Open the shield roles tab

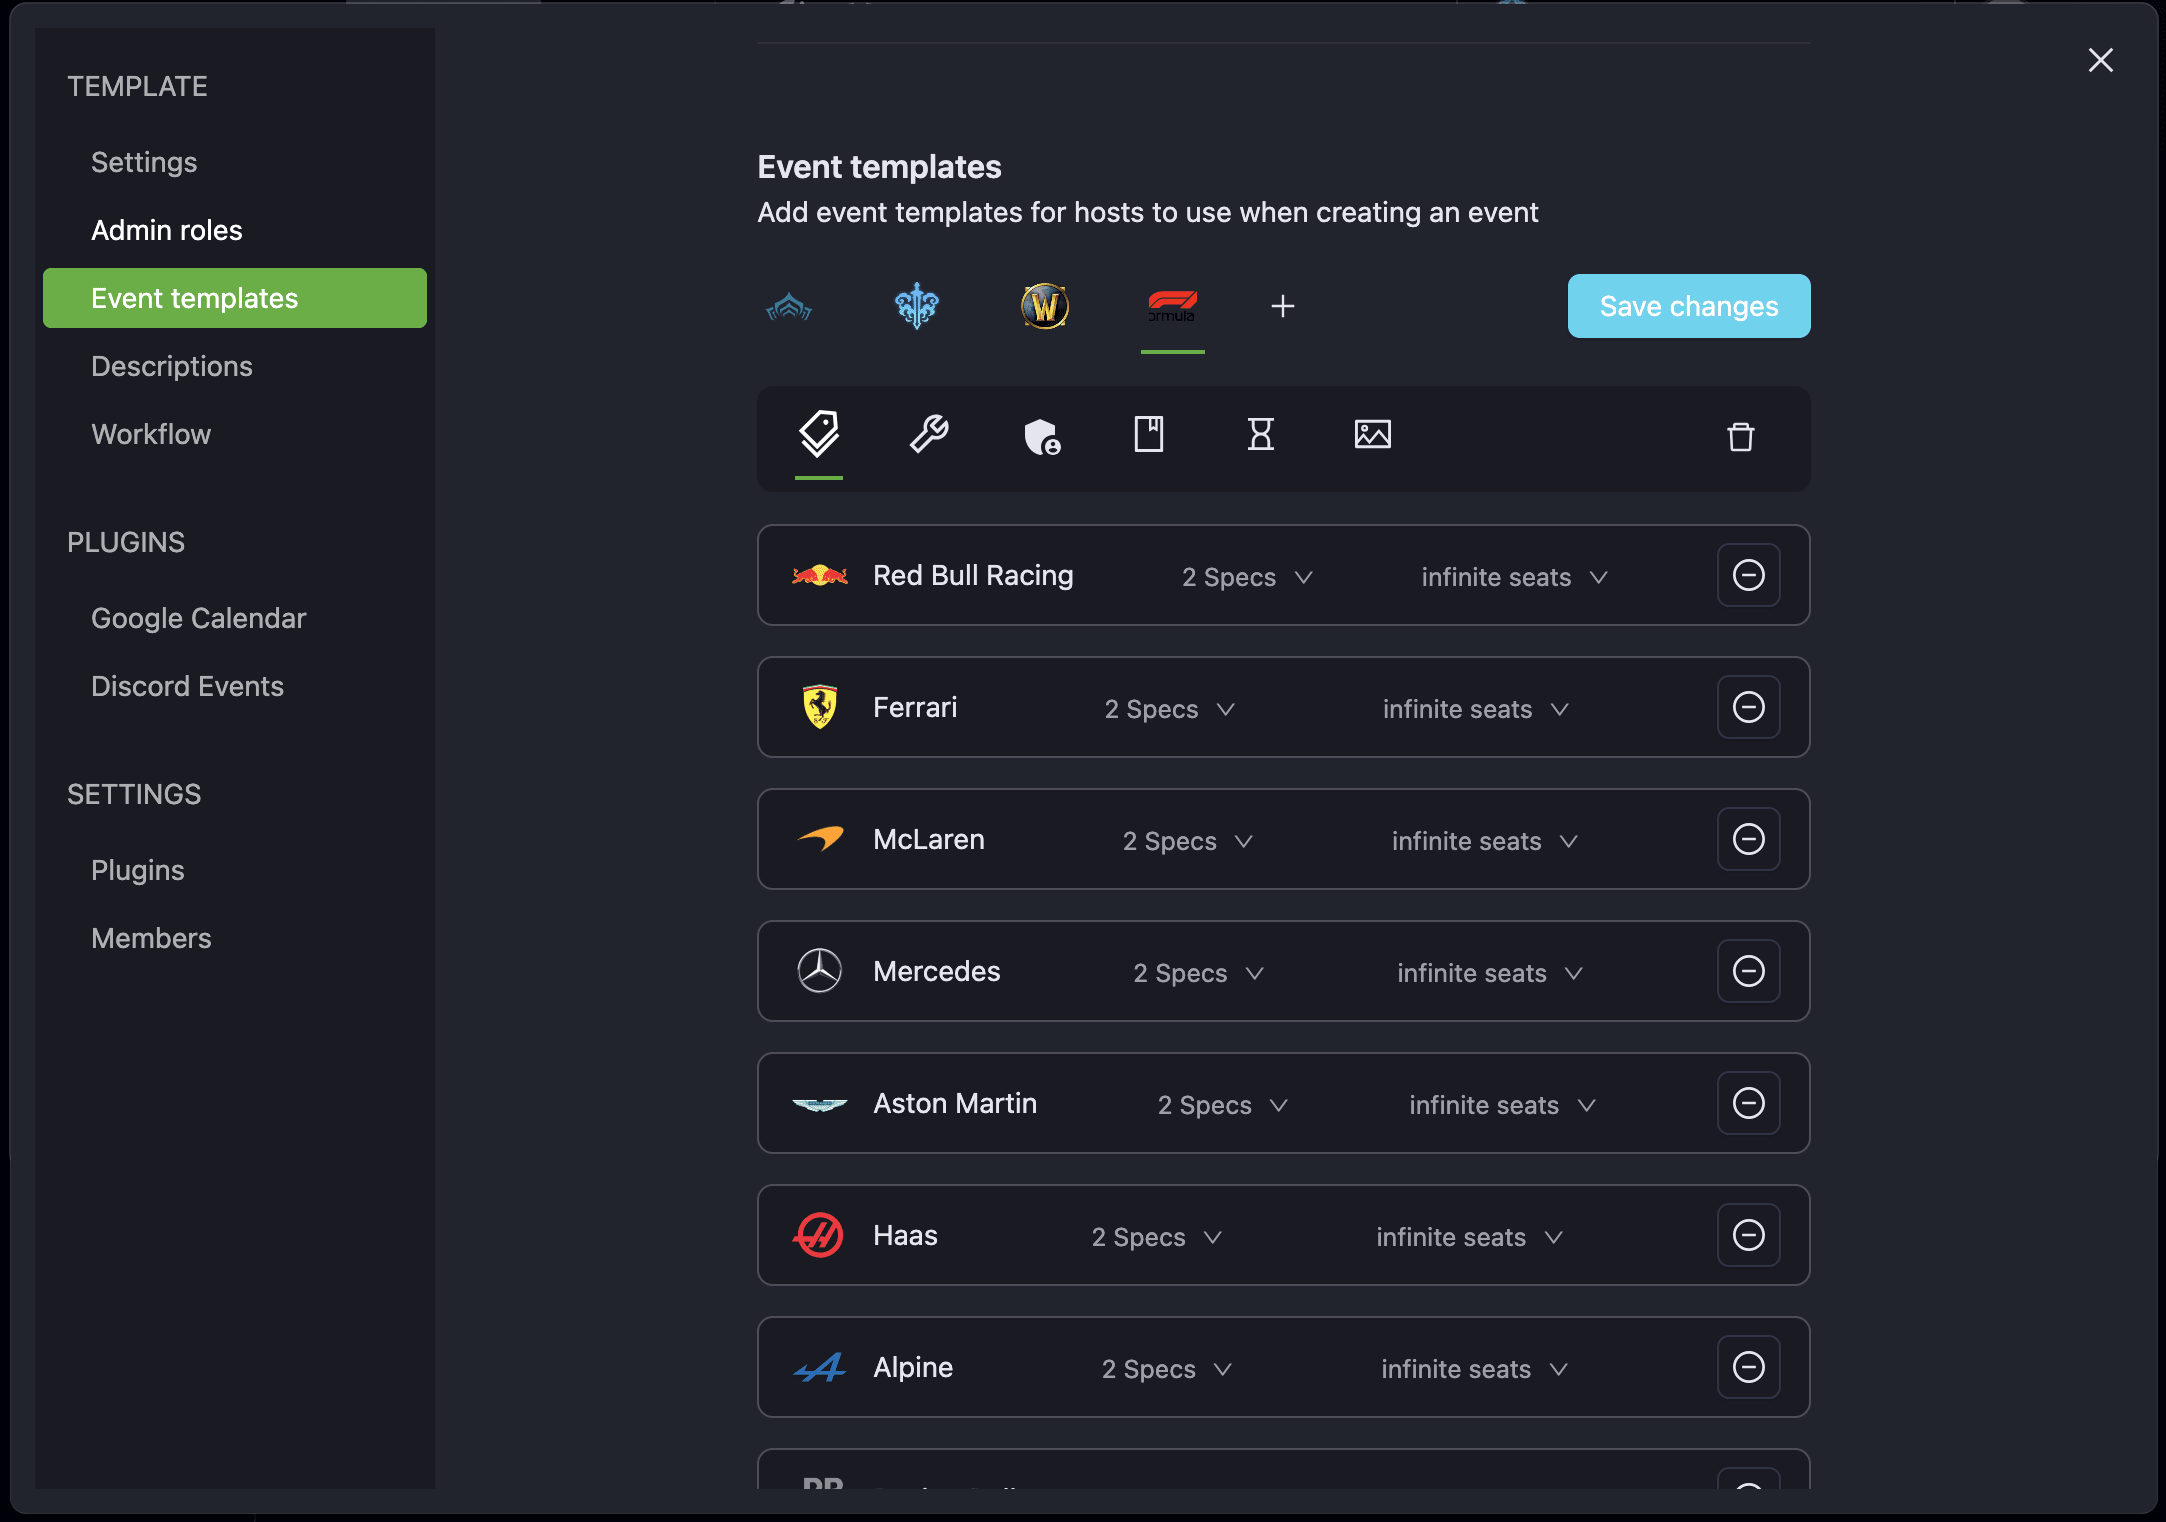click(x=1041, y=437)
